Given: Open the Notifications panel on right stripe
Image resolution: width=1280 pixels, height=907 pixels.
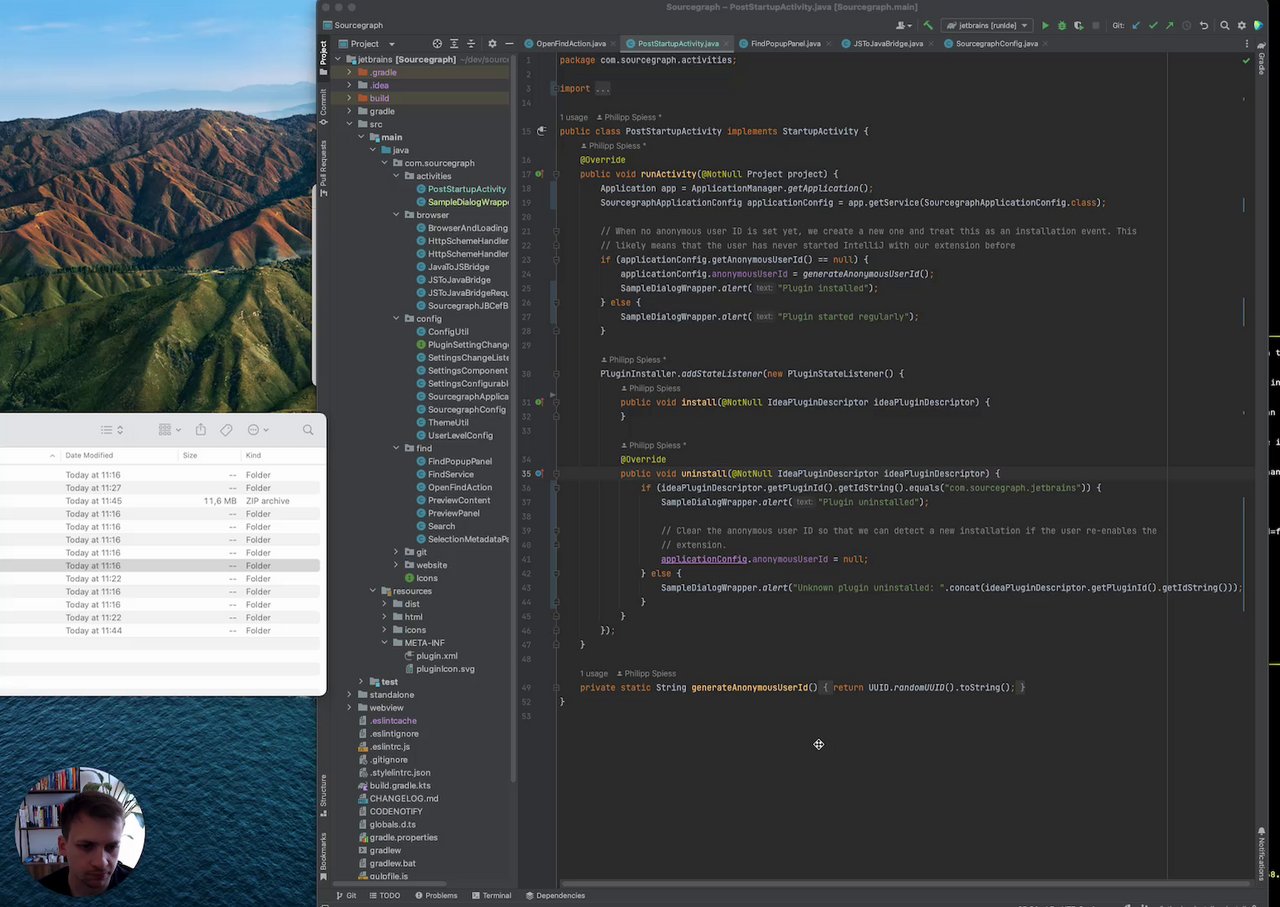Looking at the screenshot, I should point(1261,853).
